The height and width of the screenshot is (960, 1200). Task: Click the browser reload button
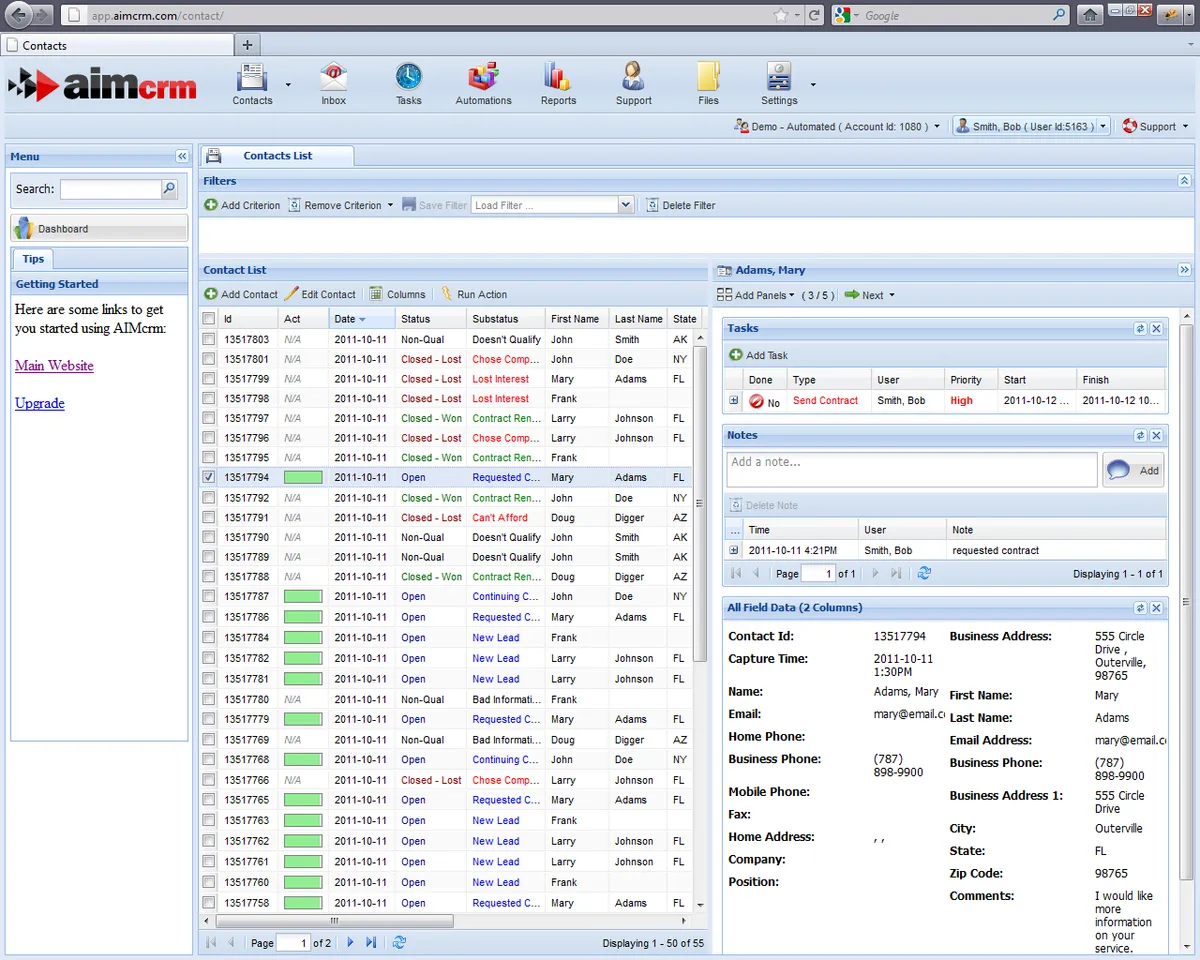point(815,15)
